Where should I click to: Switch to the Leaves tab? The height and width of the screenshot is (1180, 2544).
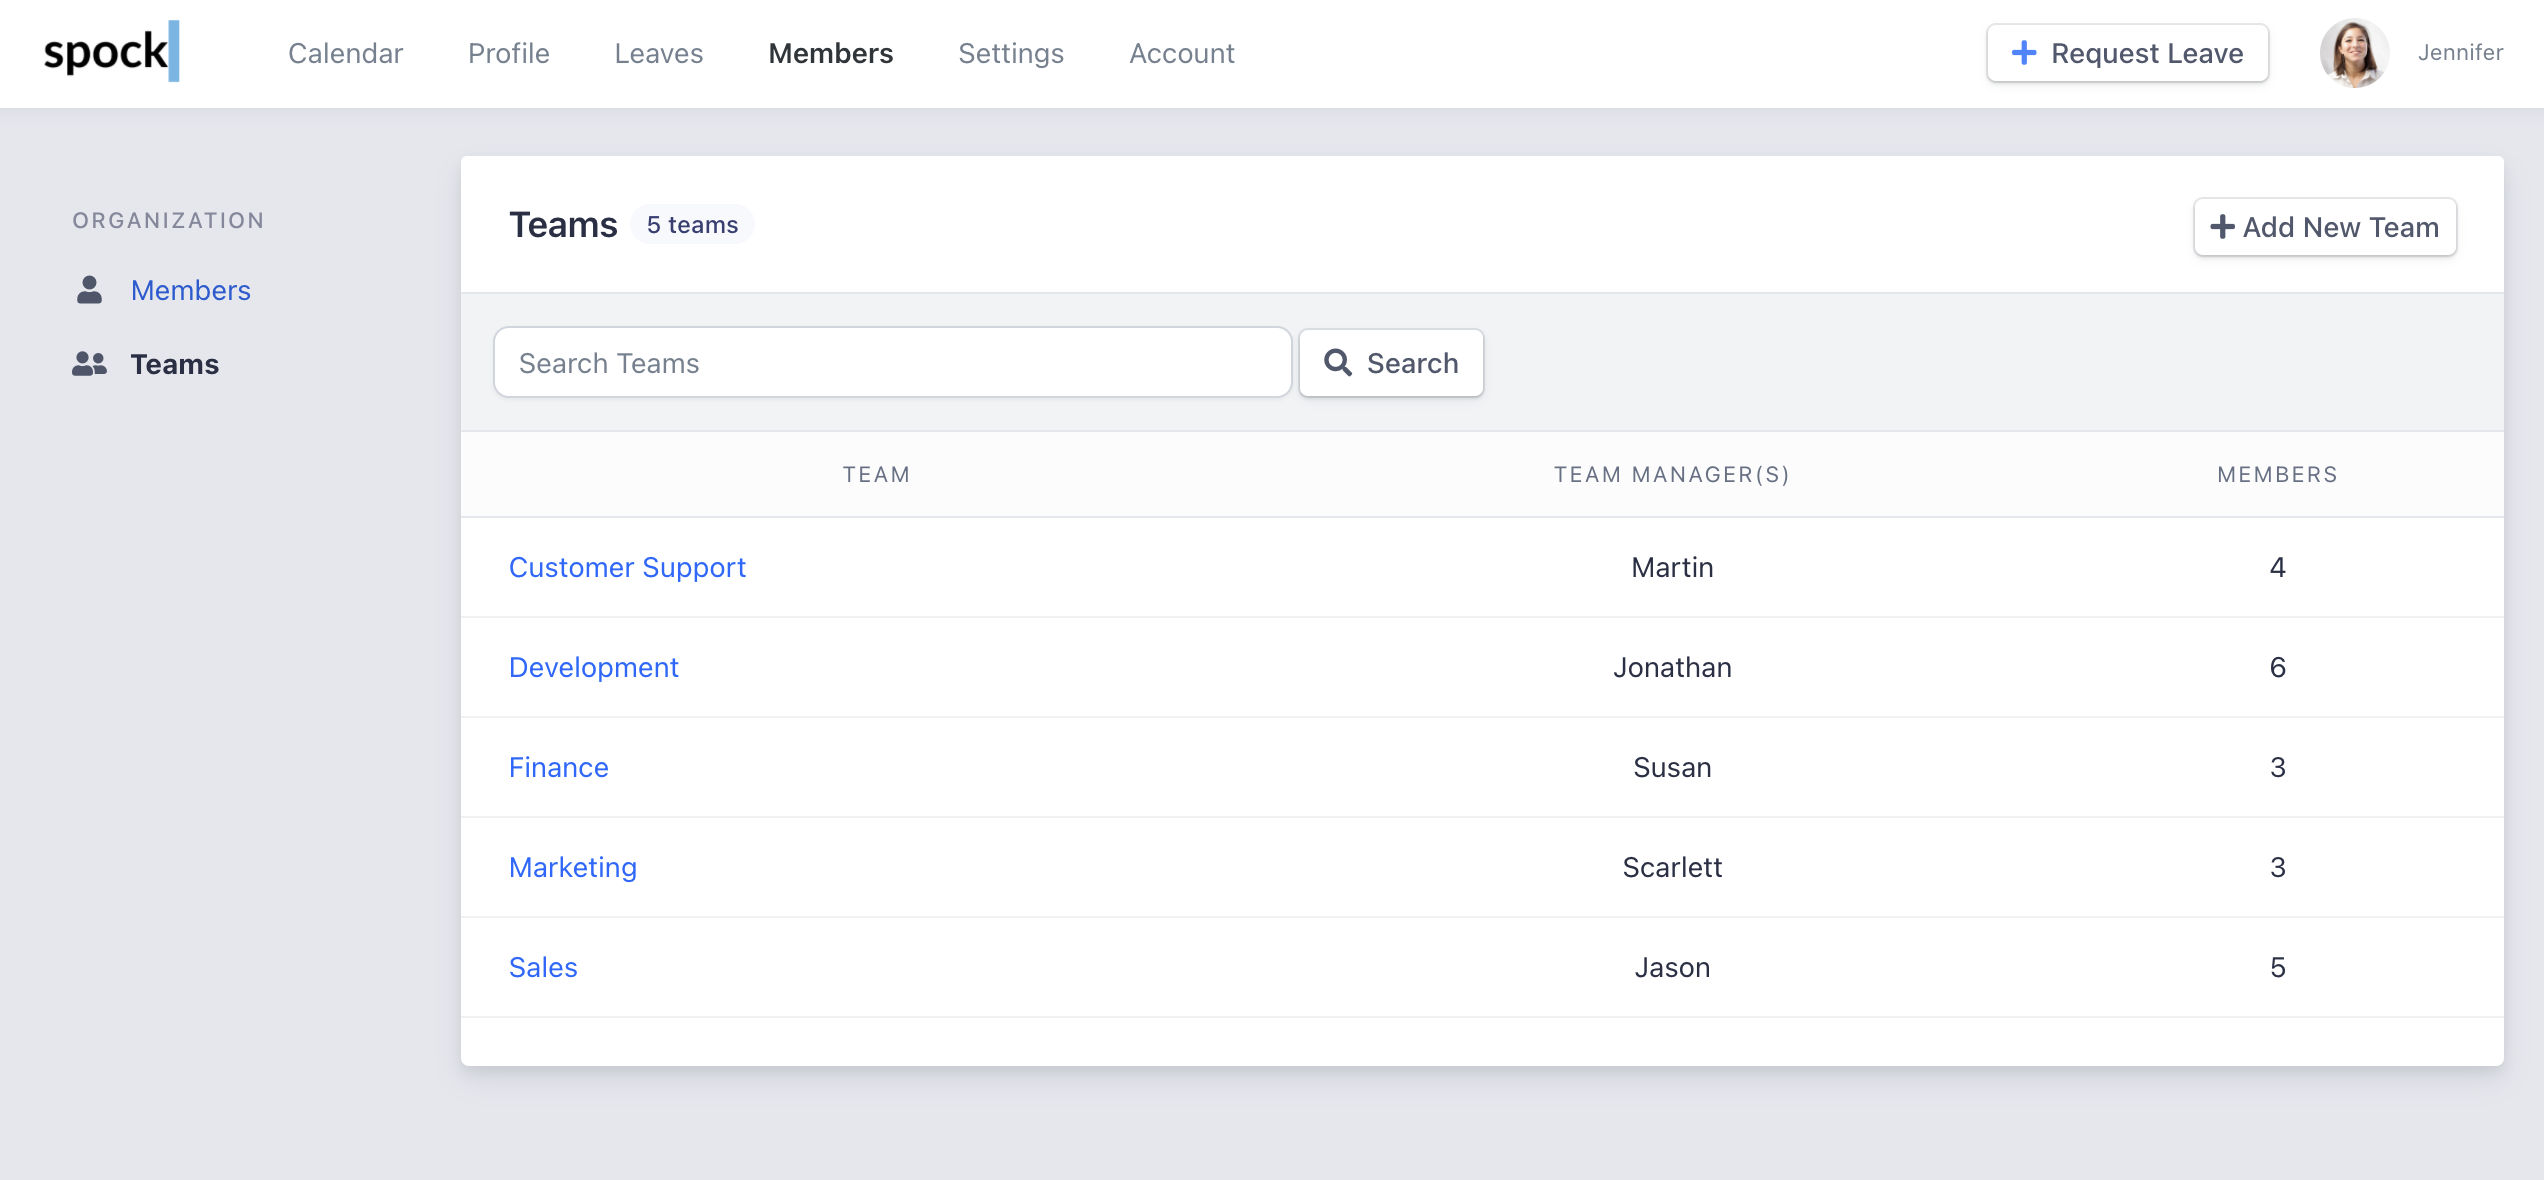(x=658, y=53)
